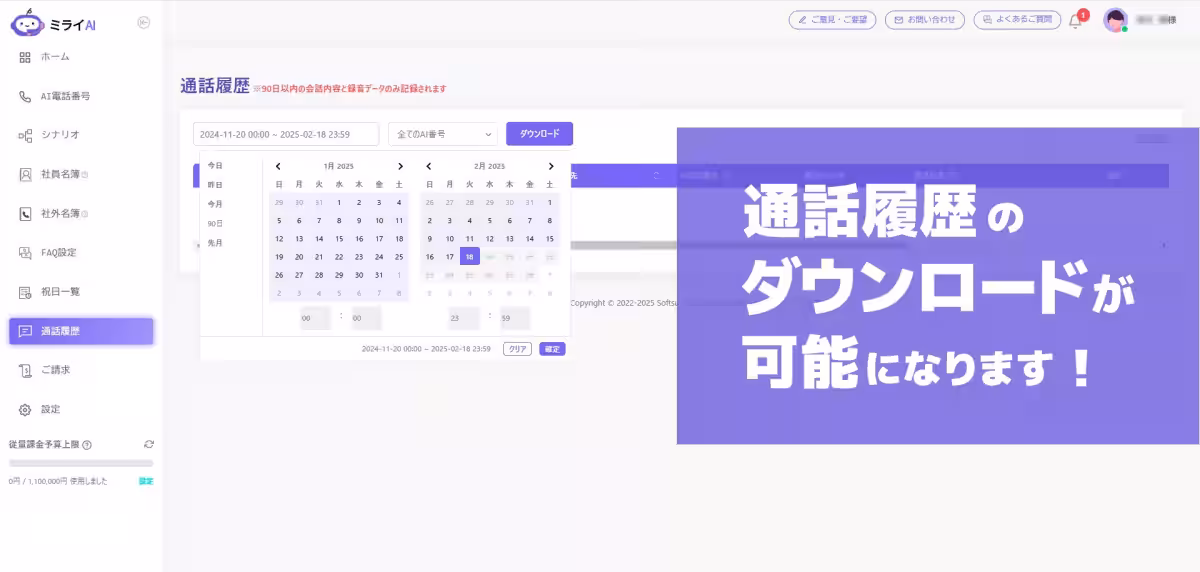Image resolution: width=1200 pixels, height=572 pixels.
Task: Select the highlighted 通話履歴 menu item
Action: pos(81,331)
